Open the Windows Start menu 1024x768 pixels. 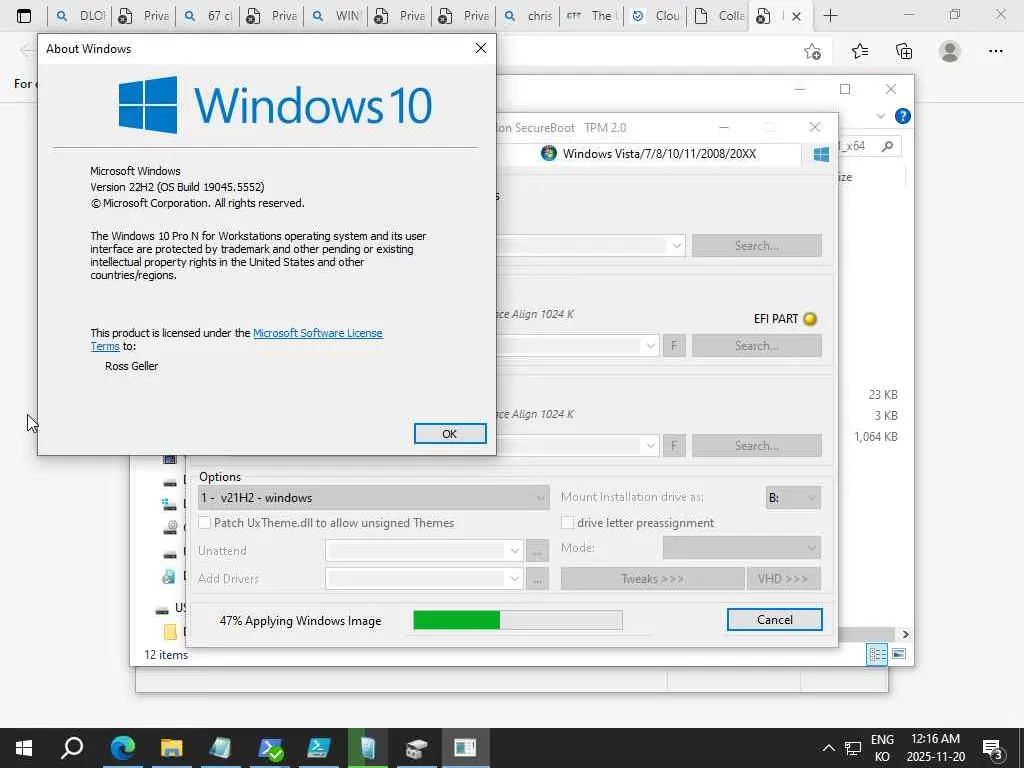coord(24,748)
